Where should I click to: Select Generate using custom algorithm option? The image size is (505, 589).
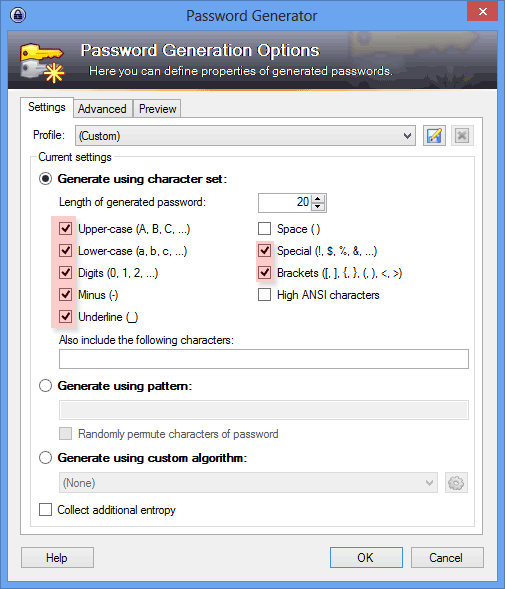[x=45, y=458]
